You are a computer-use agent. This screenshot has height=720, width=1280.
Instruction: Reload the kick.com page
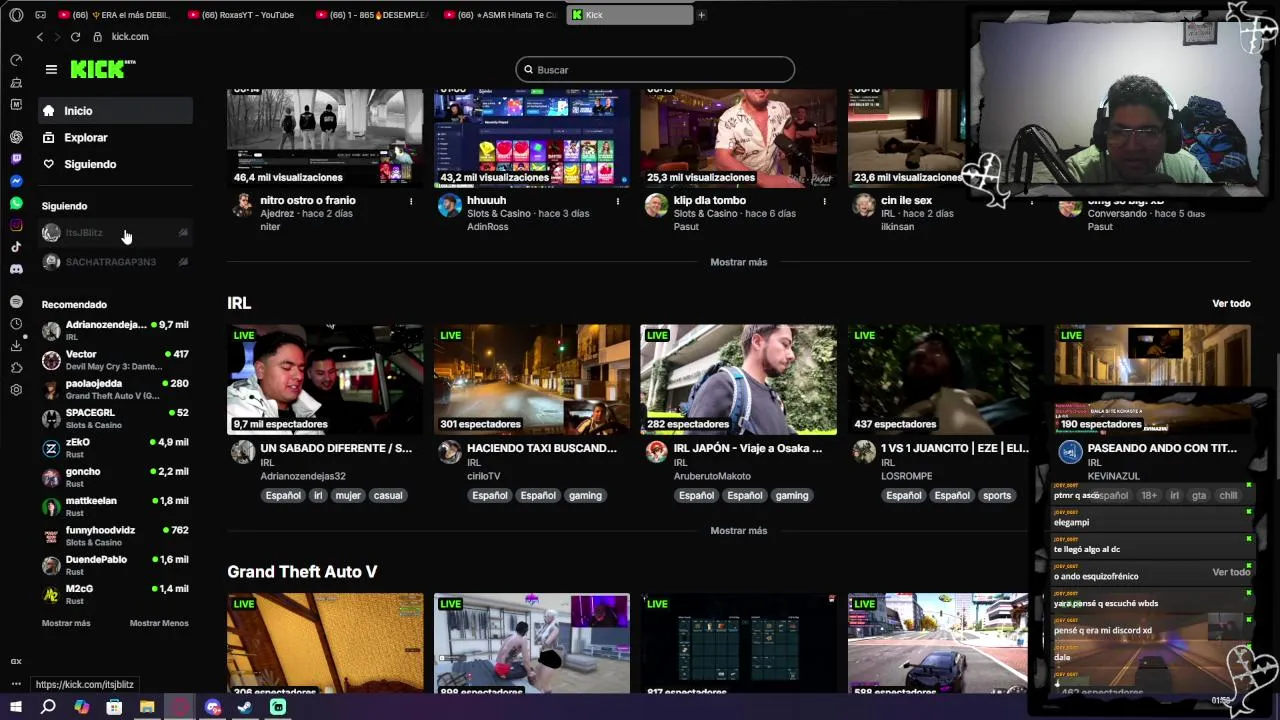(75, 37)
